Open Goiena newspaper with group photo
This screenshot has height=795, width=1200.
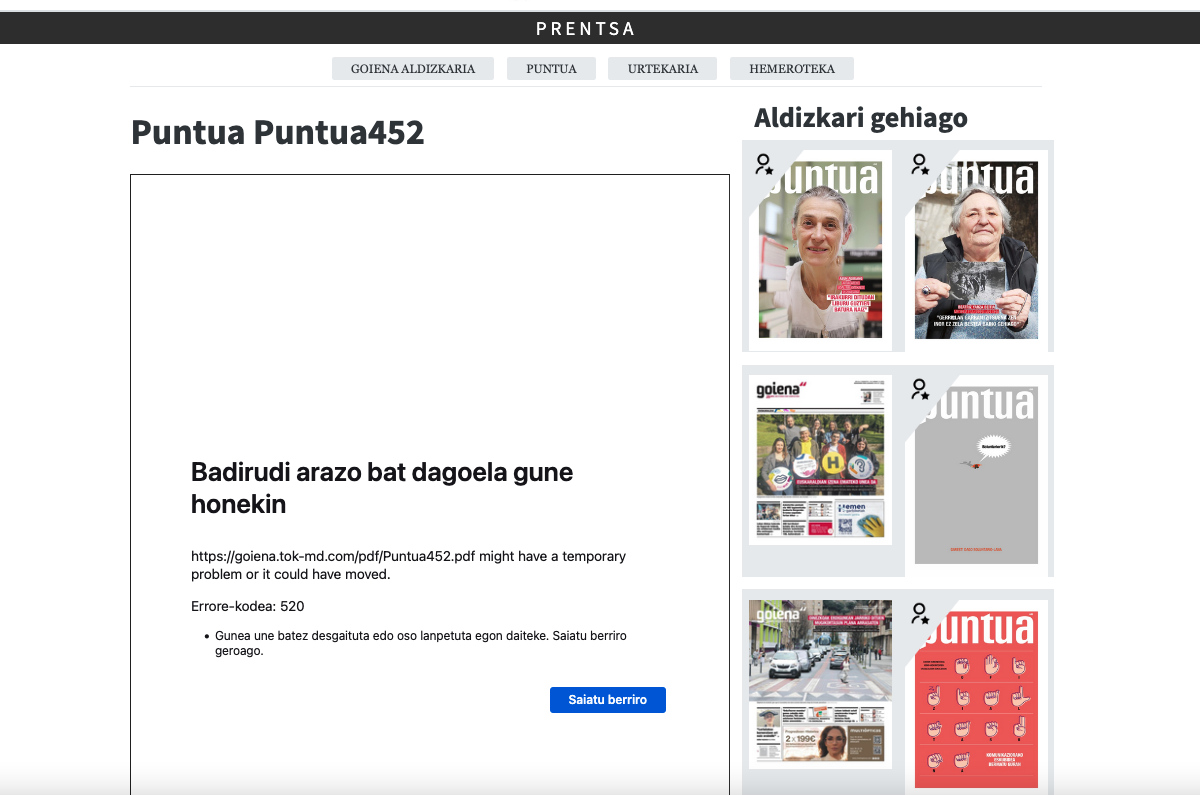coord(820,460)
